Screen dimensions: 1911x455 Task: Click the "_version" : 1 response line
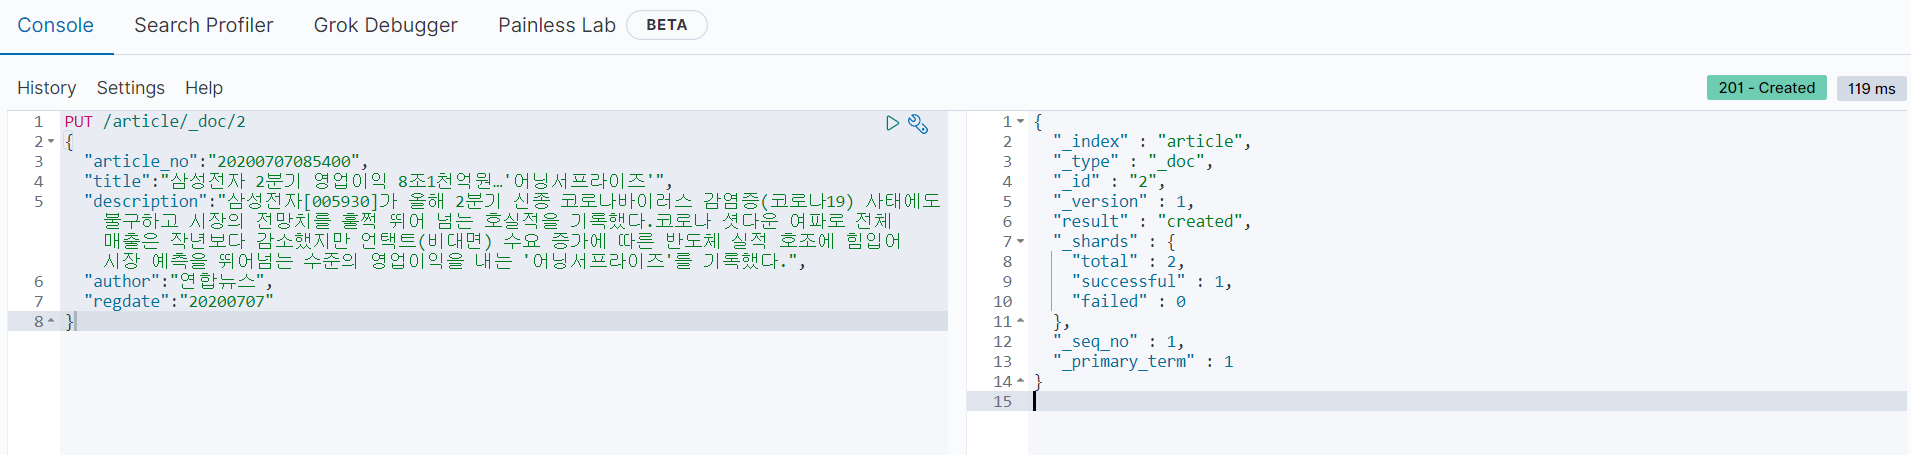point(1123,201)
